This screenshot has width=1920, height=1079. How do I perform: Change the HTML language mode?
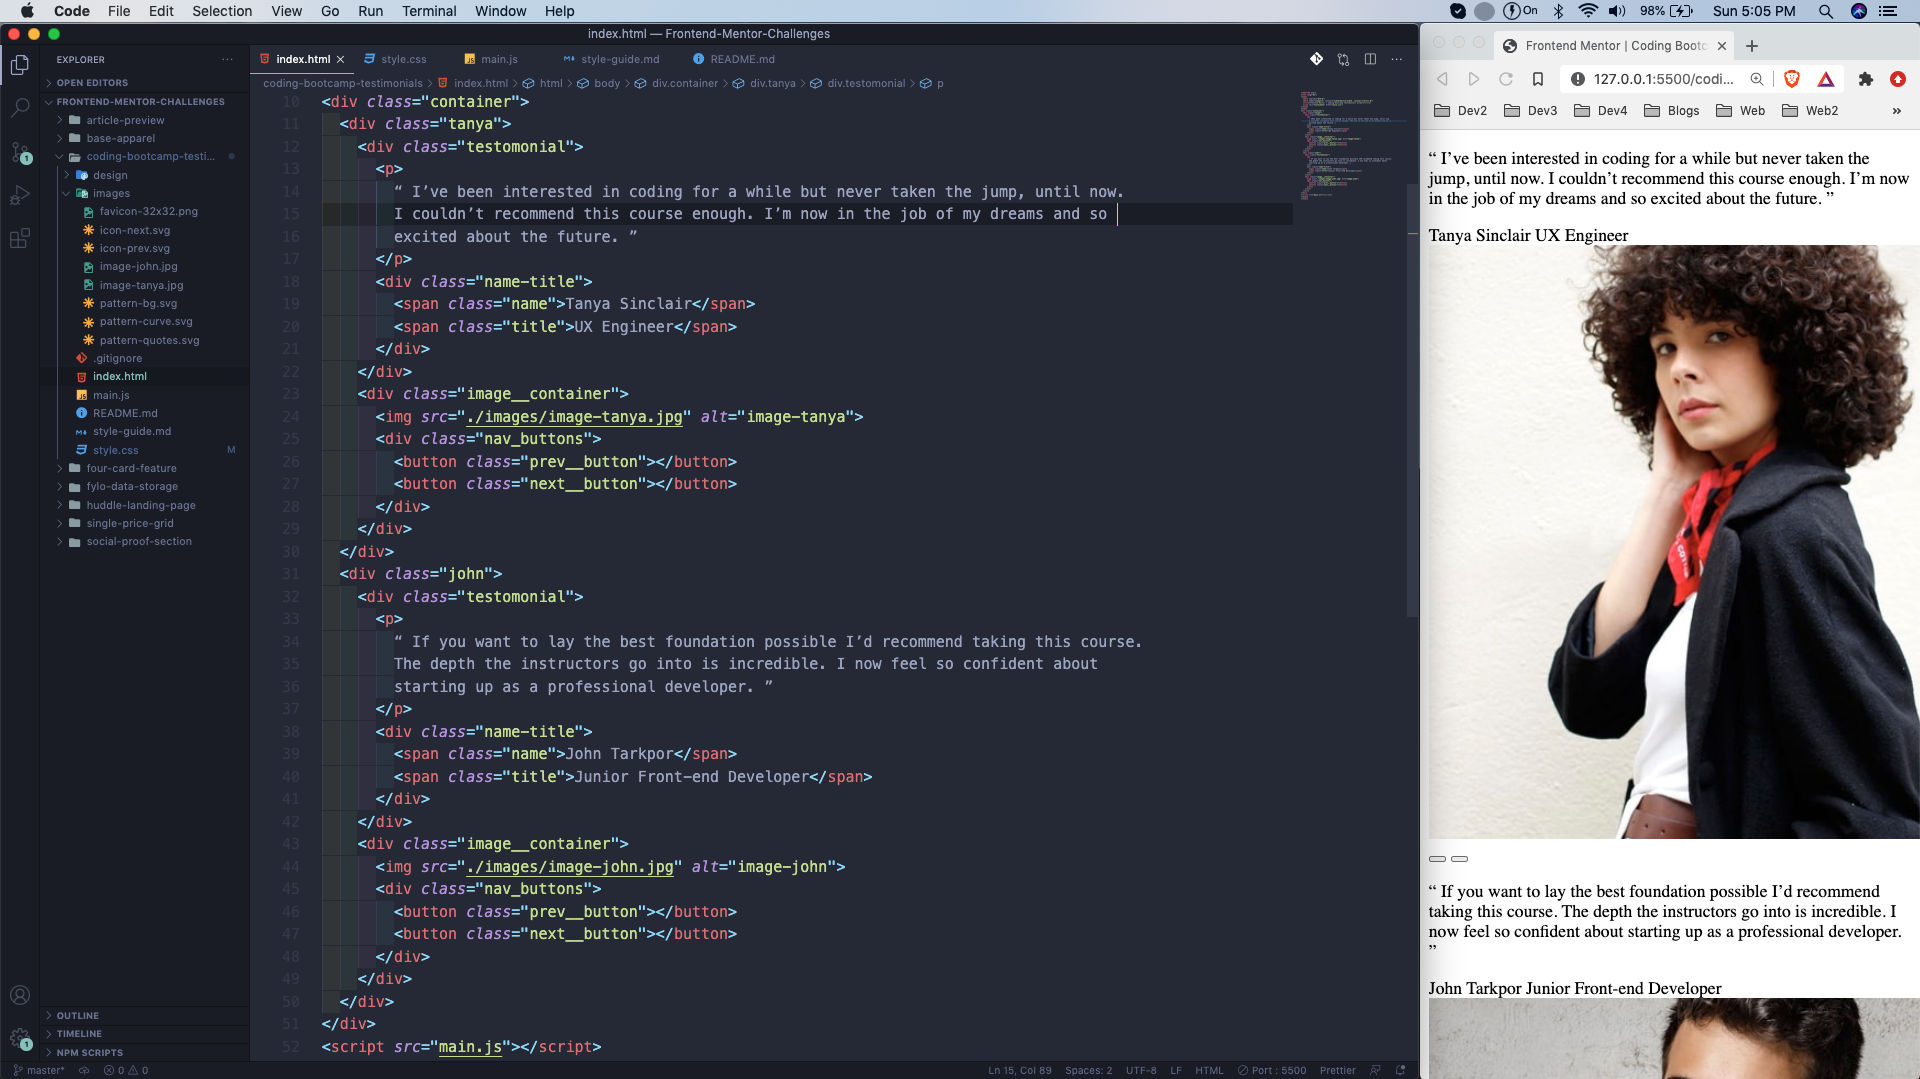[1209, 1070]
